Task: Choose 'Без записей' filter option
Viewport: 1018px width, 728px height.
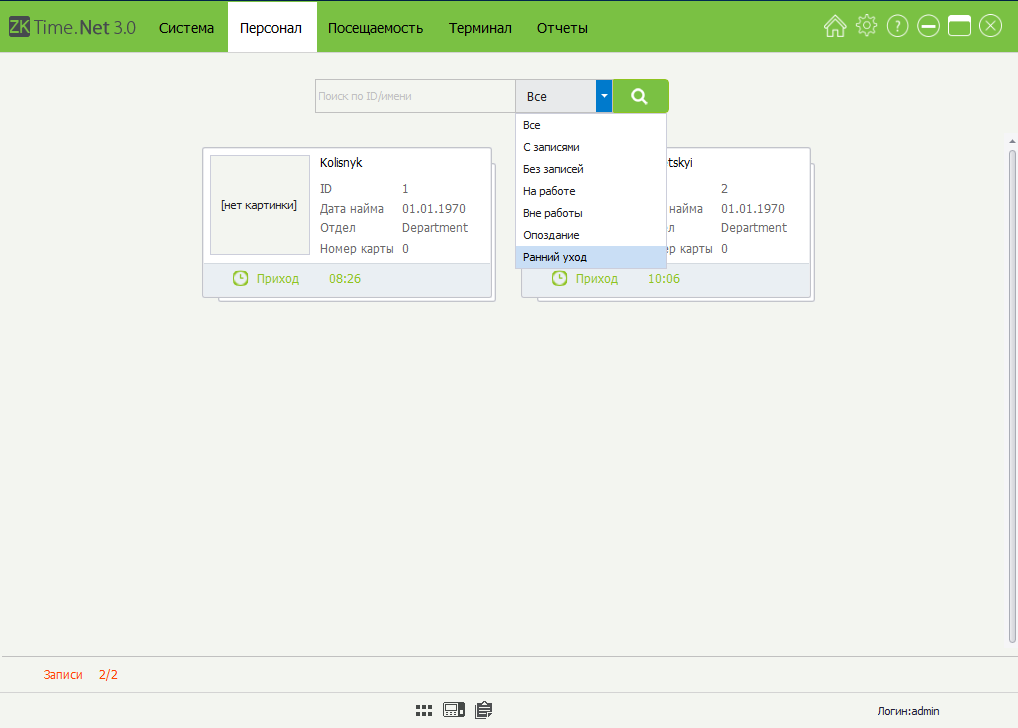Action: click(591, 169)
